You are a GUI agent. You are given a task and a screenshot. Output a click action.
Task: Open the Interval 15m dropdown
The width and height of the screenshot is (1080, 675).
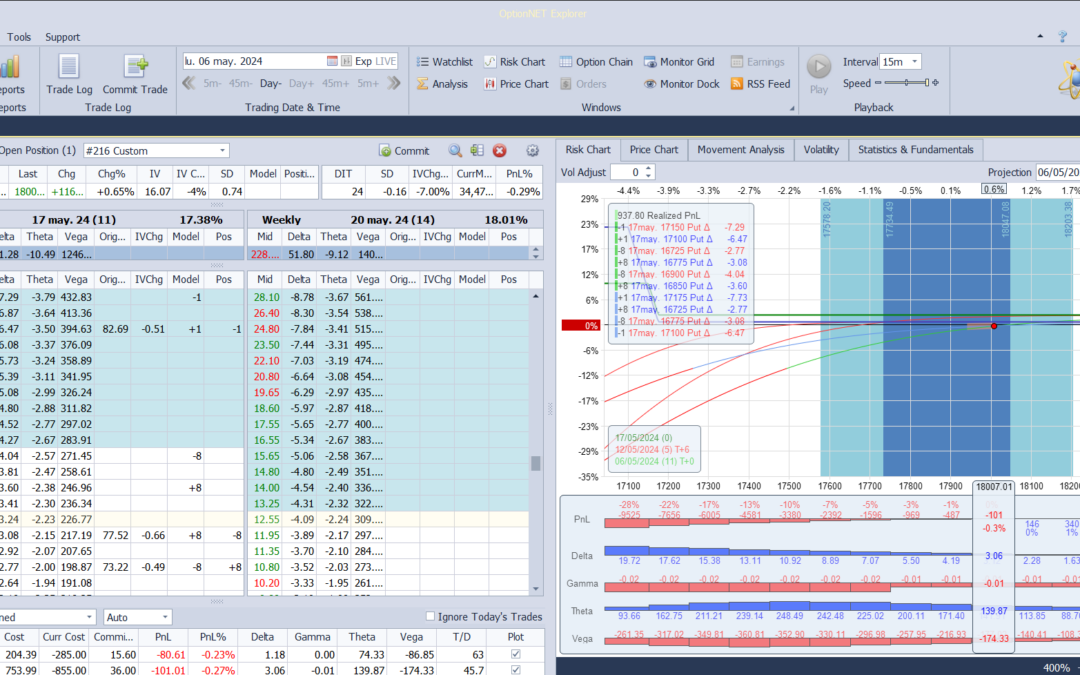click(x=914, y=61)
